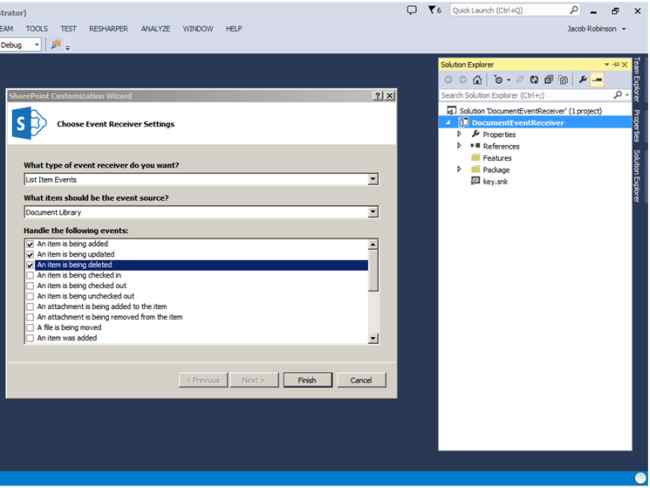Click the events list scroll down arrow
Viewport: 650px width, 488px height.
coord(373,338)
